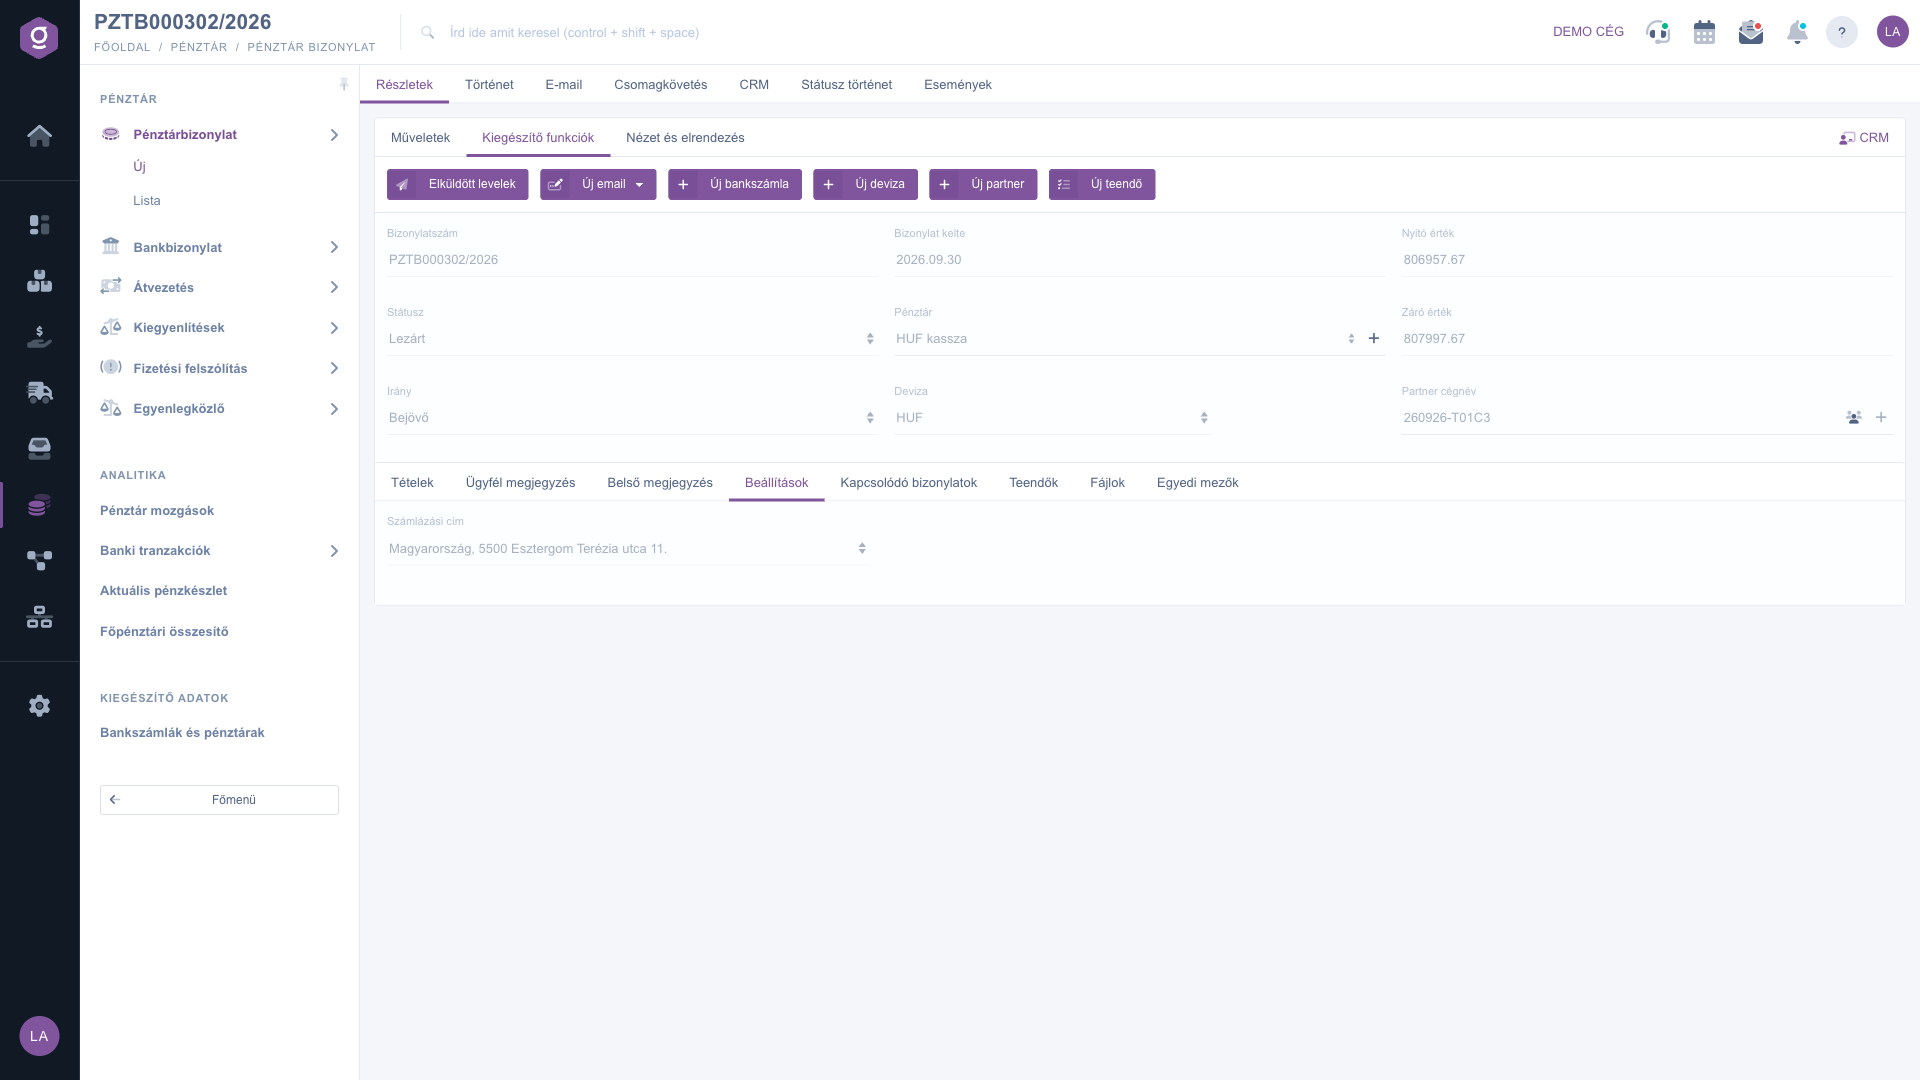This screenshot has width=1920, height=1080.
Task: Open the Irány dropdown showing Bejövő
Action: tap(632, 418)
